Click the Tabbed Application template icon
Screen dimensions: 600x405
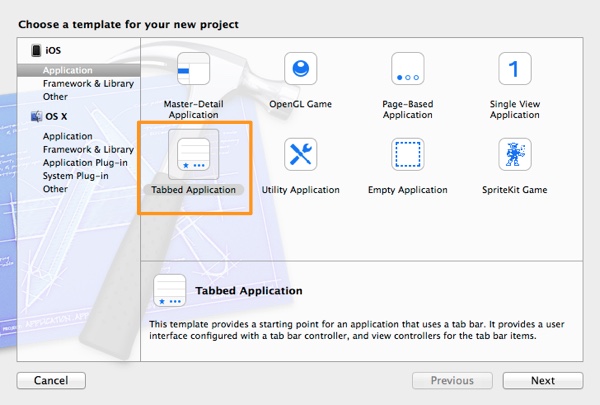(x=193, y=156)
